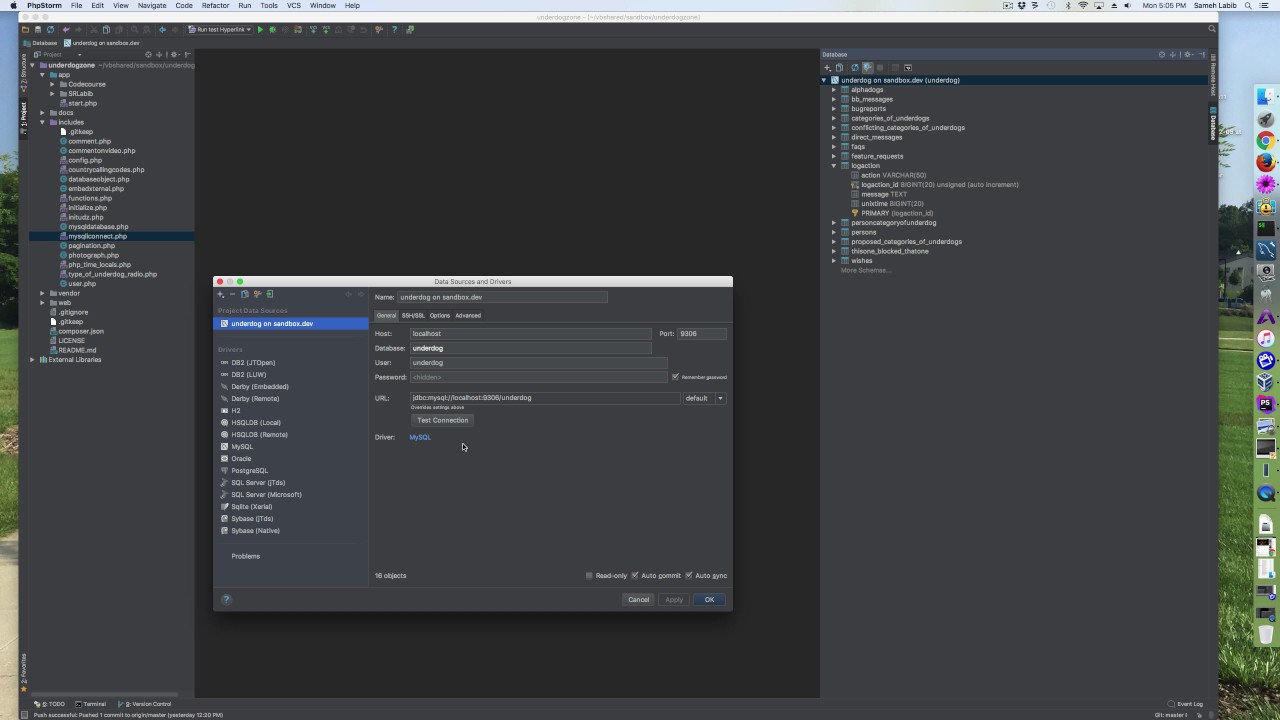This screenshot has width=1280, height=720.
Task: Click the Debug bug icon in toolbar
Action: (x=272, y=30)
